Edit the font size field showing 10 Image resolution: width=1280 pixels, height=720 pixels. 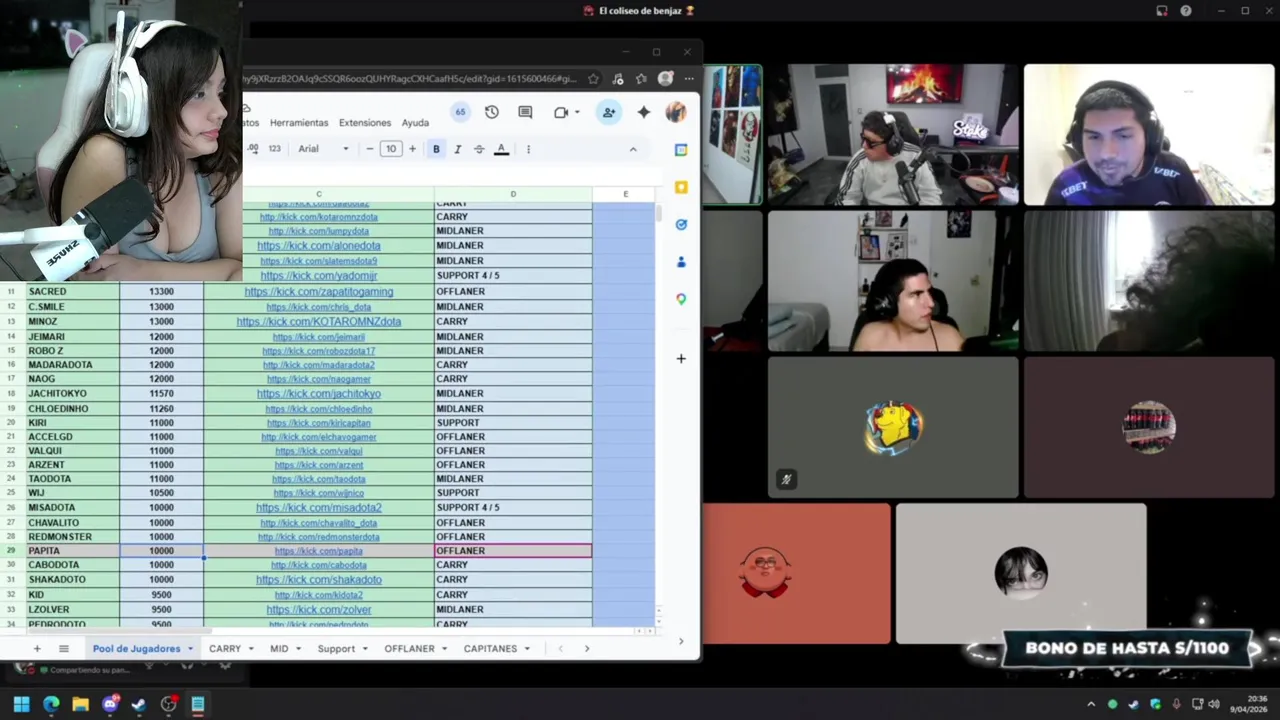[x=391, y=149]
